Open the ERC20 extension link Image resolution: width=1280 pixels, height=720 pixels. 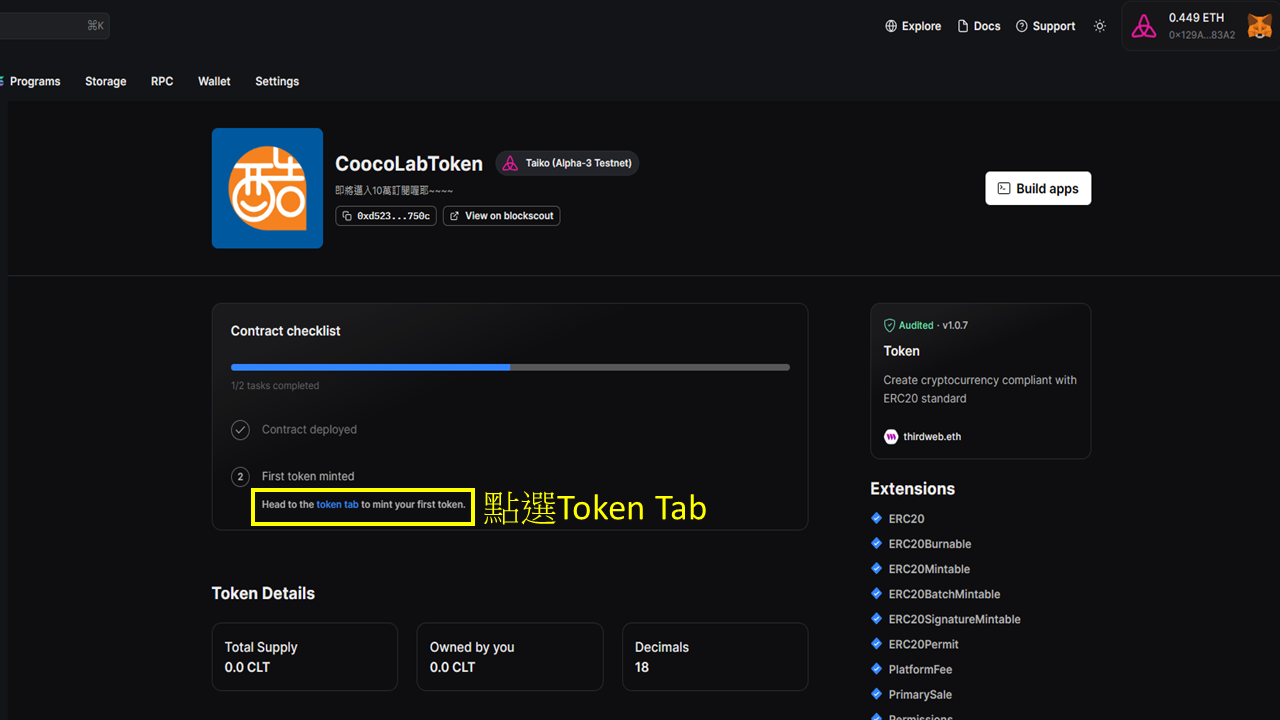[906, 519]
